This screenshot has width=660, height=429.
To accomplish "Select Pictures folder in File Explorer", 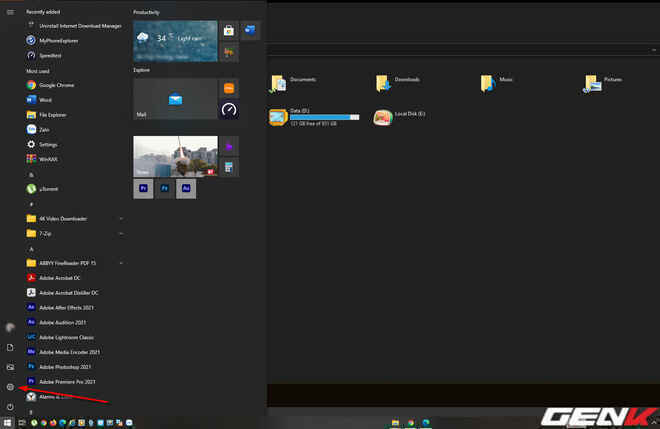I will (x=603, y=83).
